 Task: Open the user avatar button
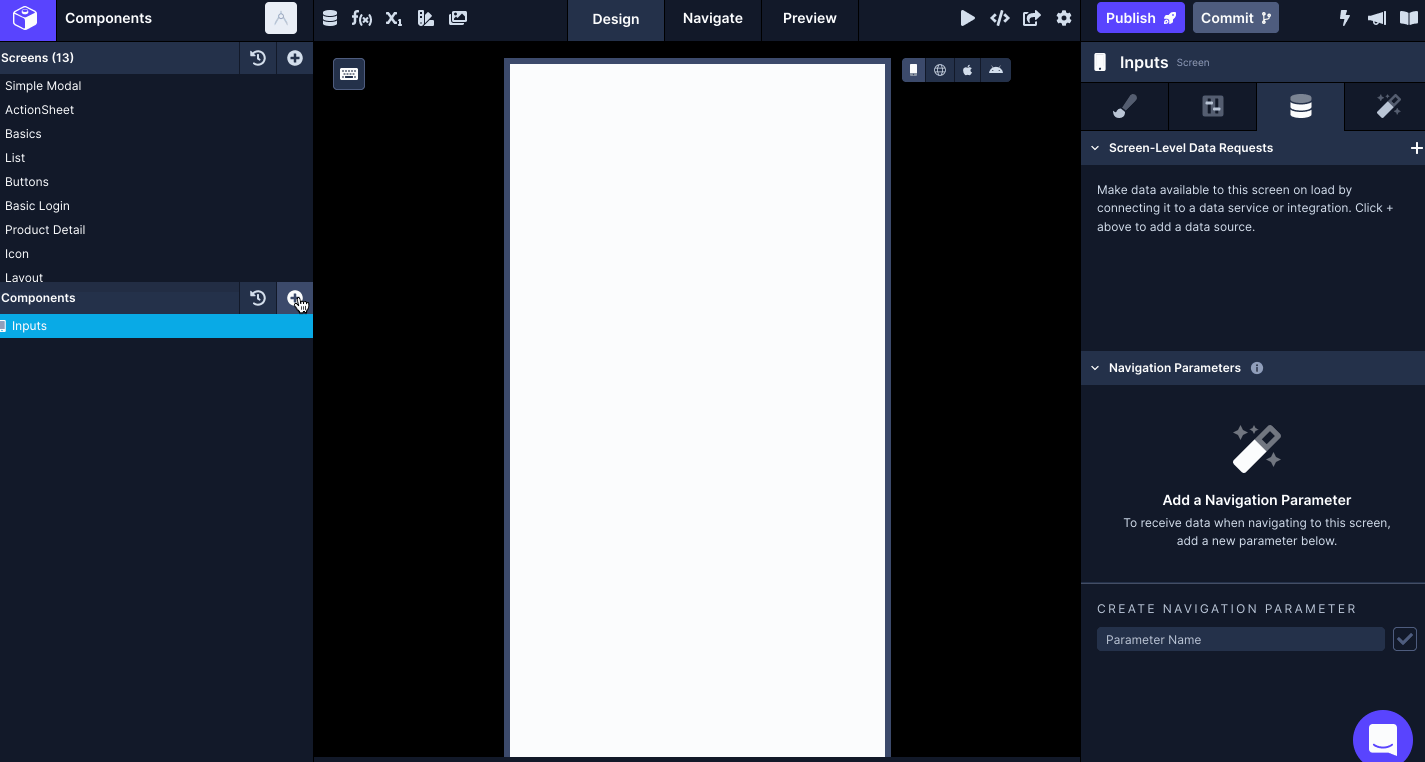[281, 18]
